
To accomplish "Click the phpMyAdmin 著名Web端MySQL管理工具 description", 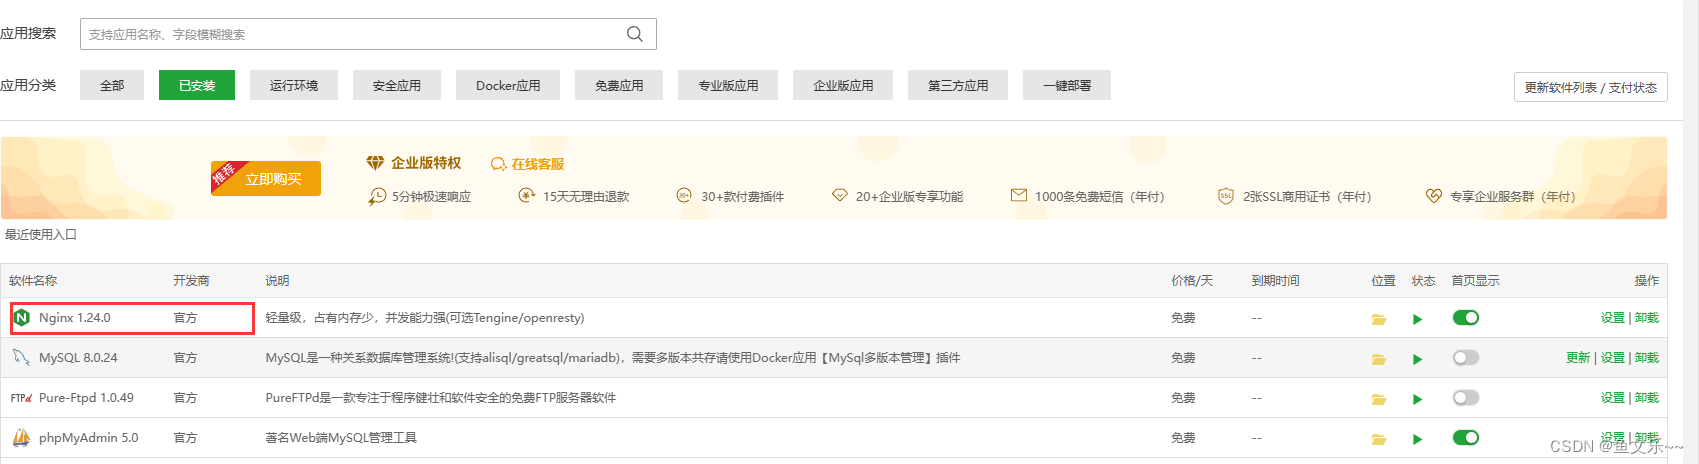I will (341, 438).
